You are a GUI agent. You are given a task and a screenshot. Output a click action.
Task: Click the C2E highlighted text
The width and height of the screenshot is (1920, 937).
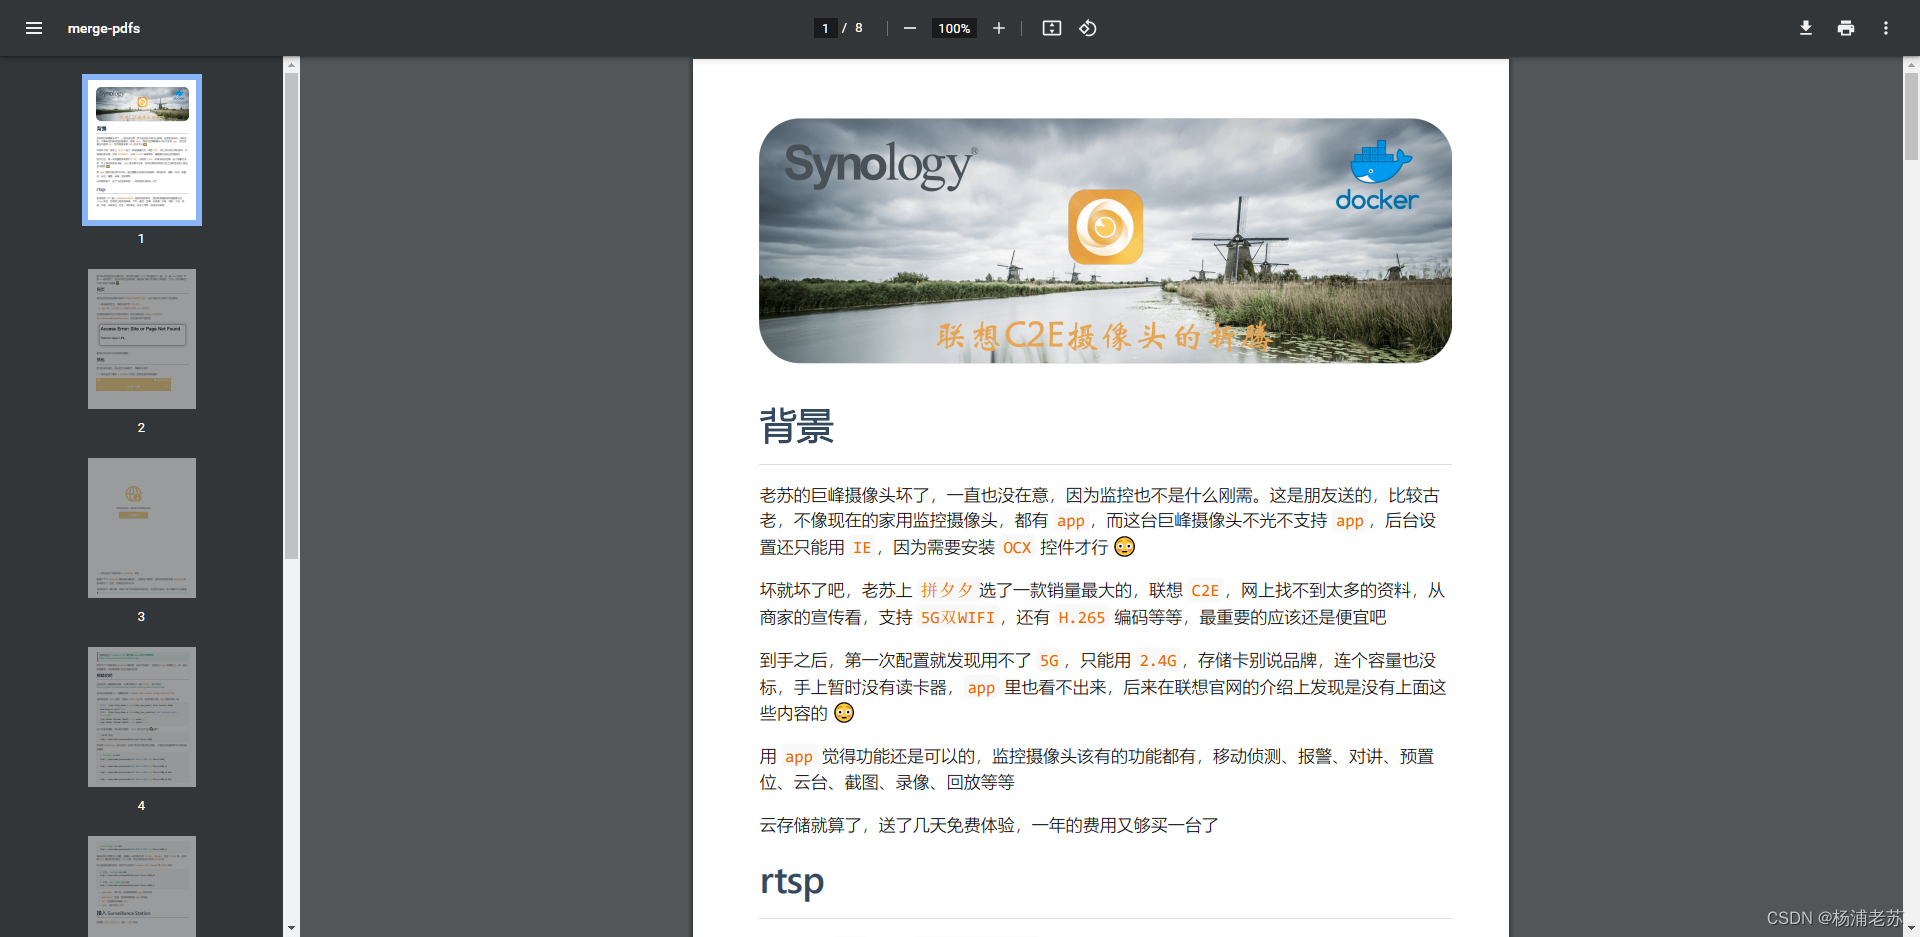click(1205, 590)
